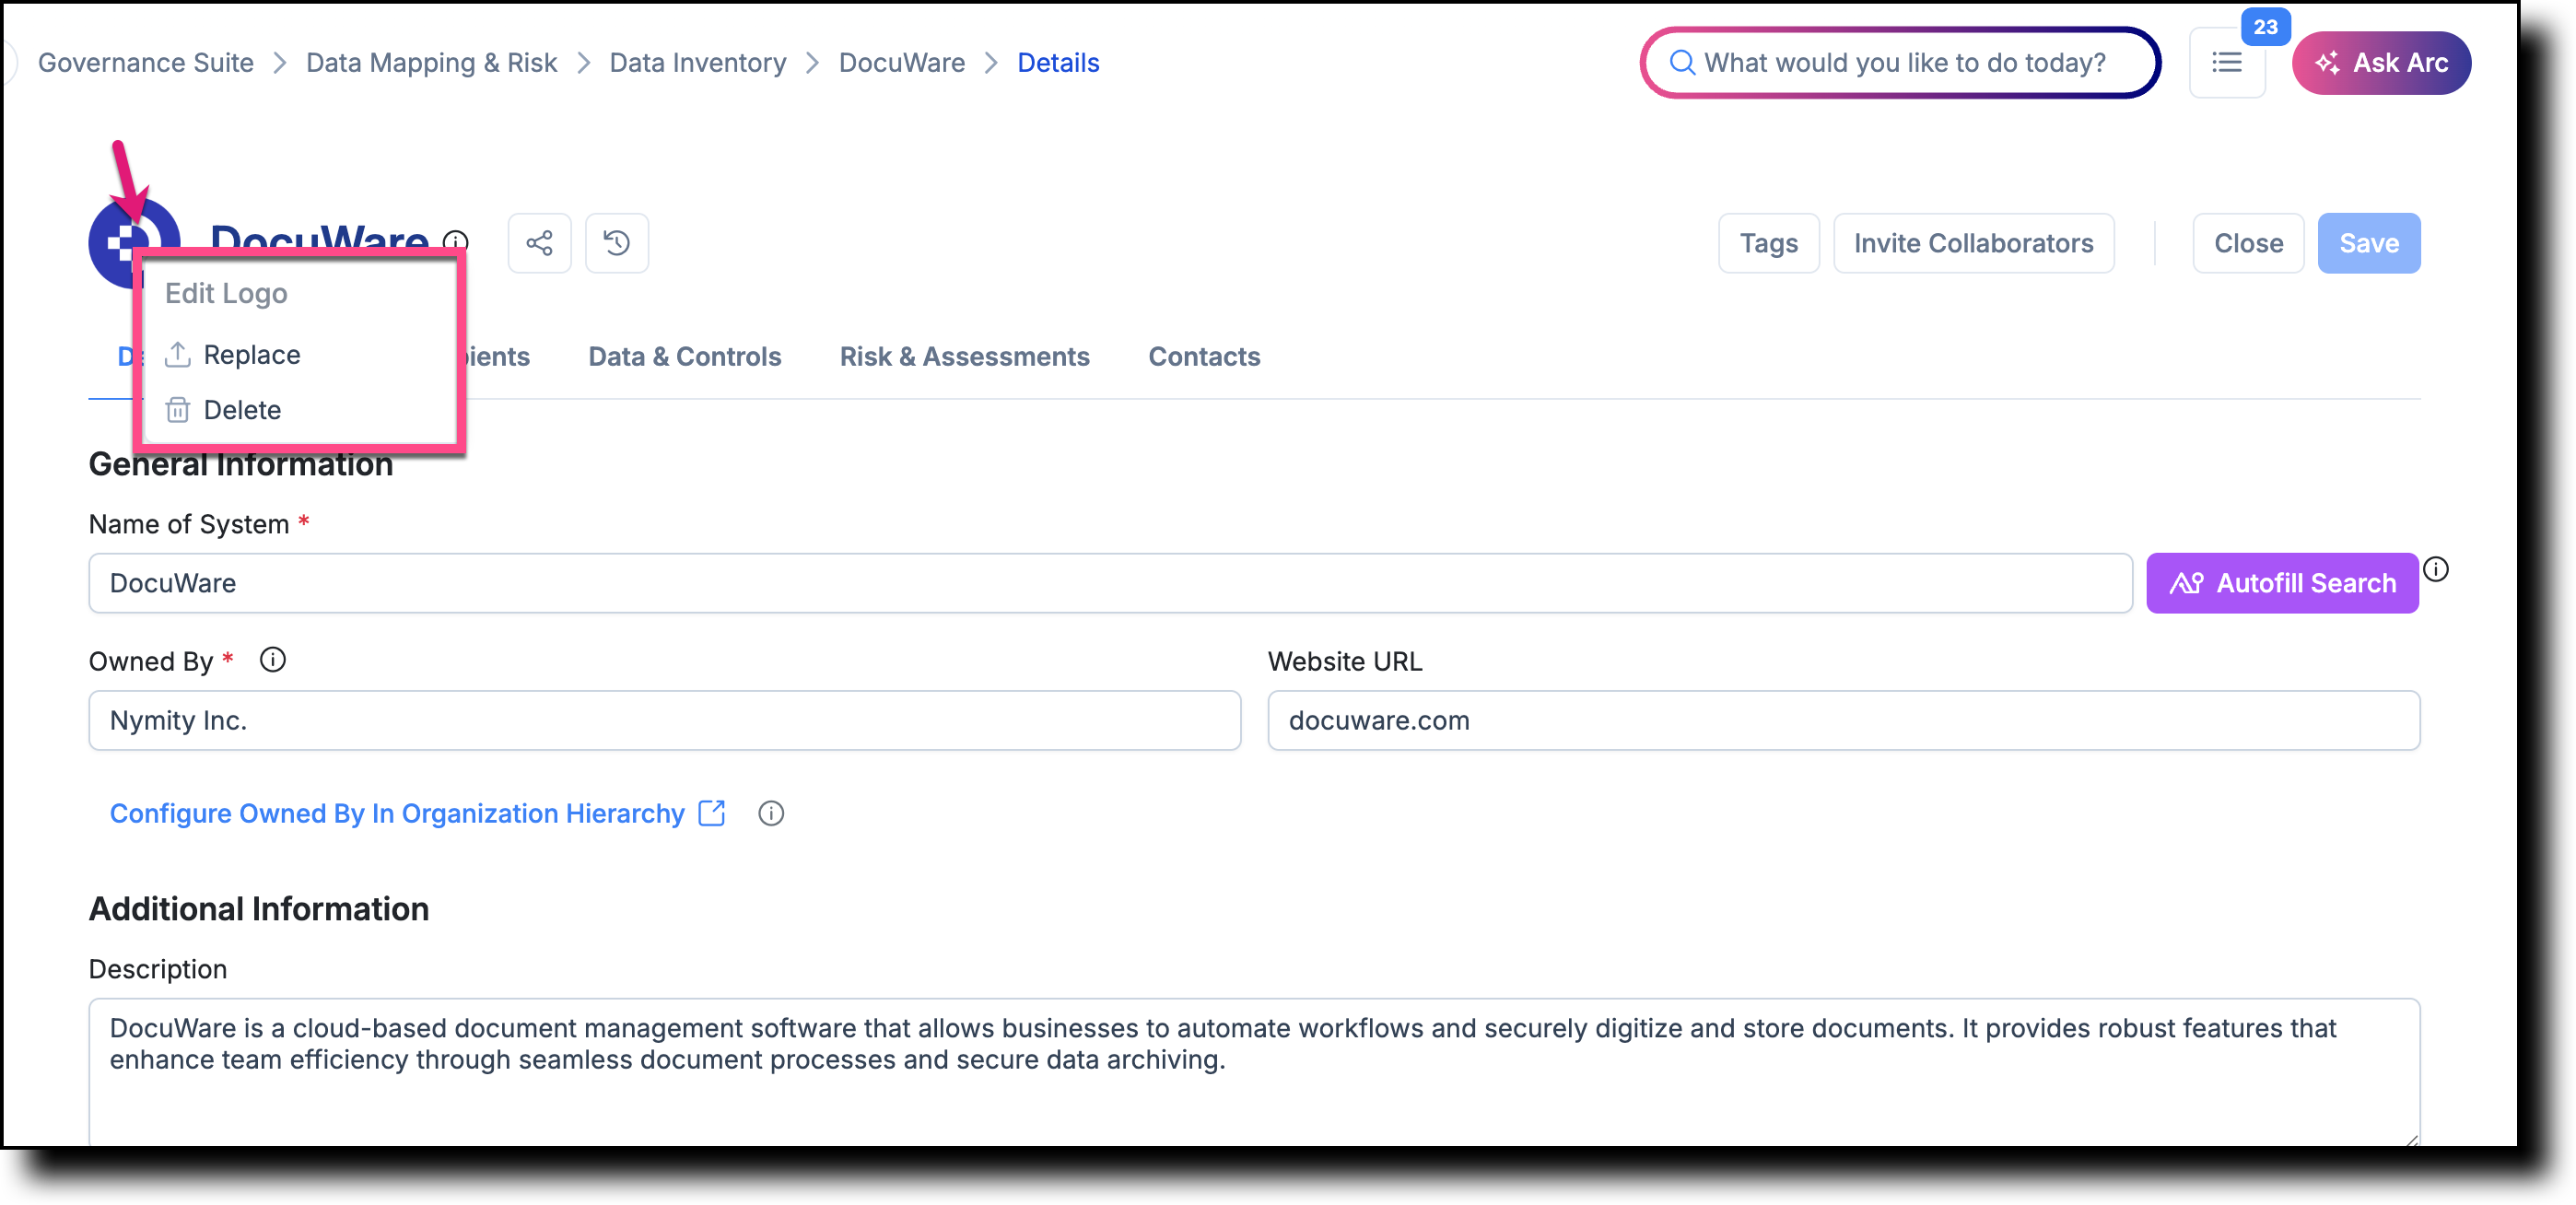The image size is (2576, 1205).
Task: Click the DocuWare logo image
Action: coord(132,241)
